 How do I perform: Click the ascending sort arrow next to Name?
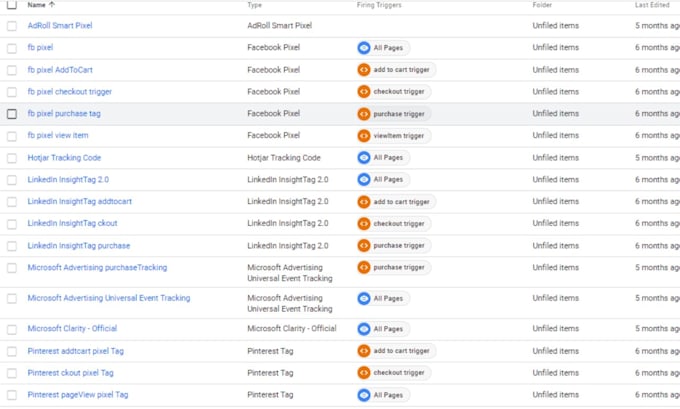coord(52,5)
